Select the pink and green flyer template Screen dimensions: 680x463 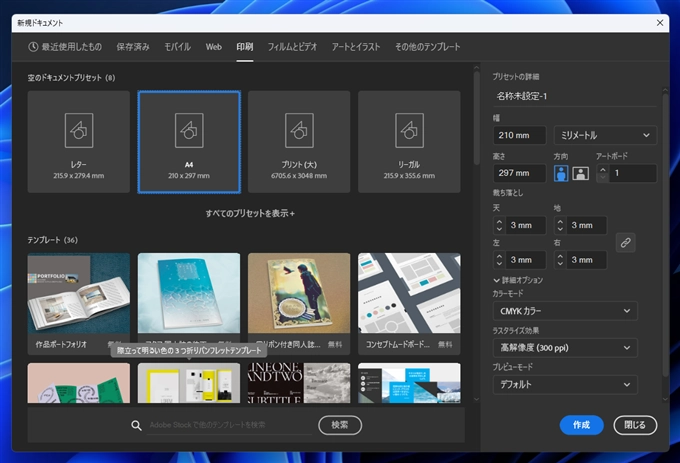point(78,383)
